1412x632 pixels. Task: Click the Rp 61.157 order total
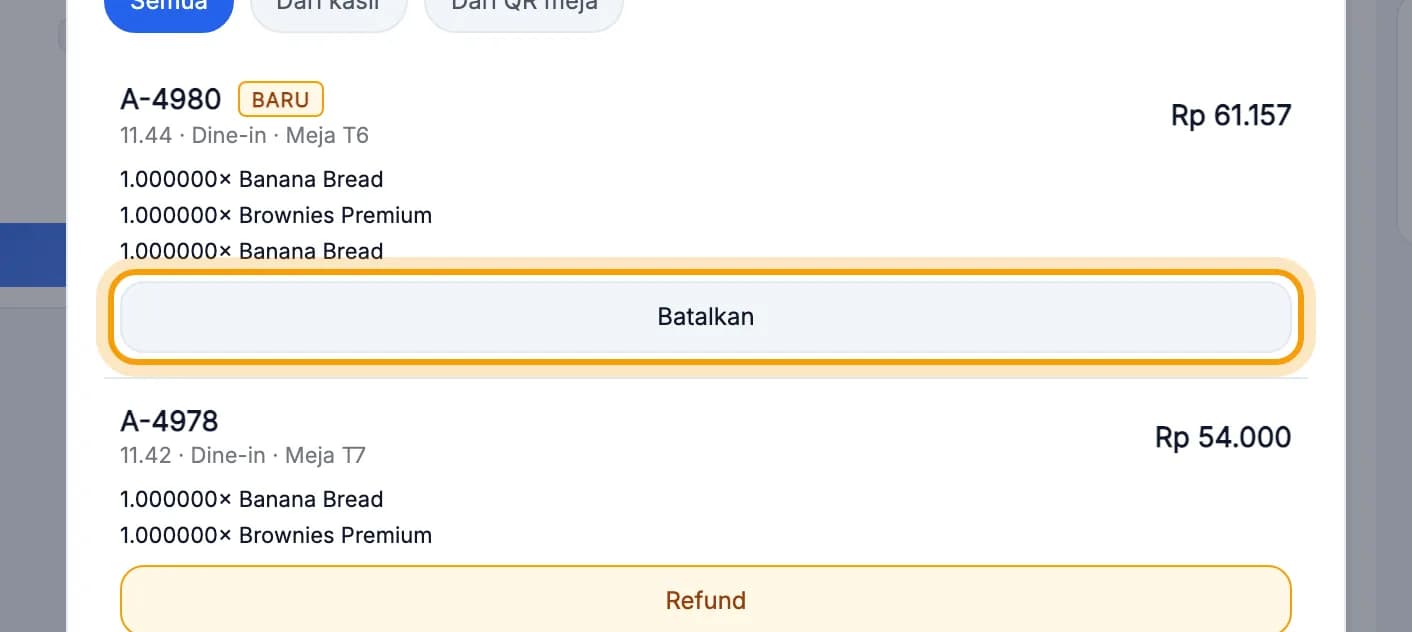[1231, 115]
